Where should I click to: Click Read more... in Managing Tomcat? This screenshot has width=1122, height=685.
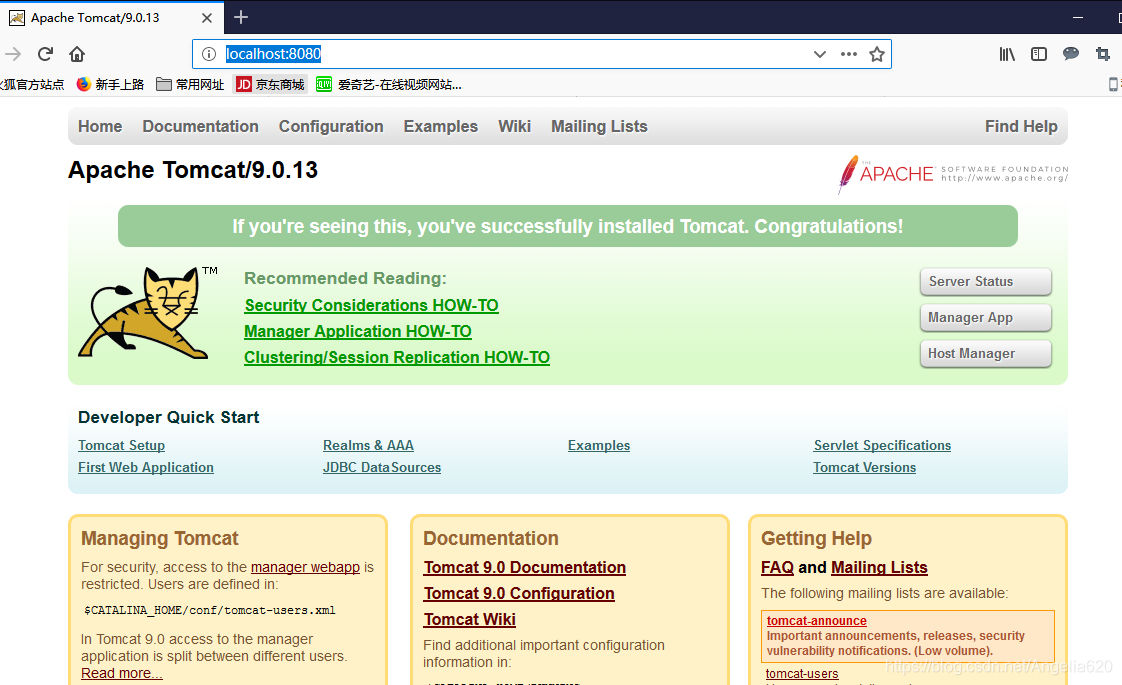(x=122, y=674)
